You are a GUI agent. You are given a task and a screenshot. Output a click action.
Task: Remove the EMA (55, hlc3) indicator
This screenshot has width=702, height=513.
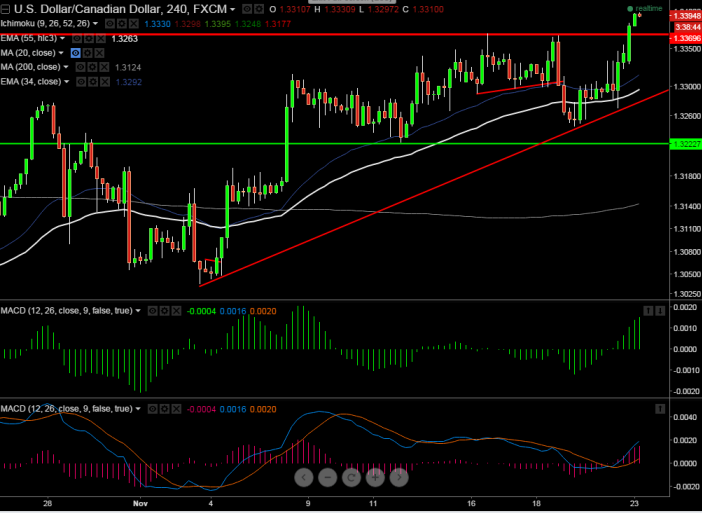(x=101, y=38)
